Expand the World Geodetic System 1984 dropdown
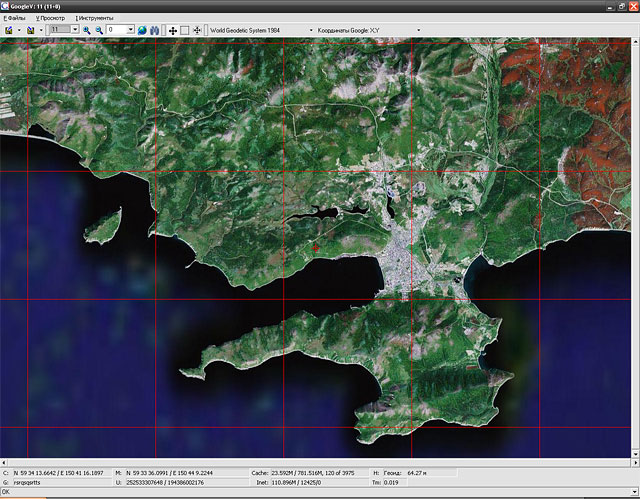640x499 pixels. click(310, 30)
